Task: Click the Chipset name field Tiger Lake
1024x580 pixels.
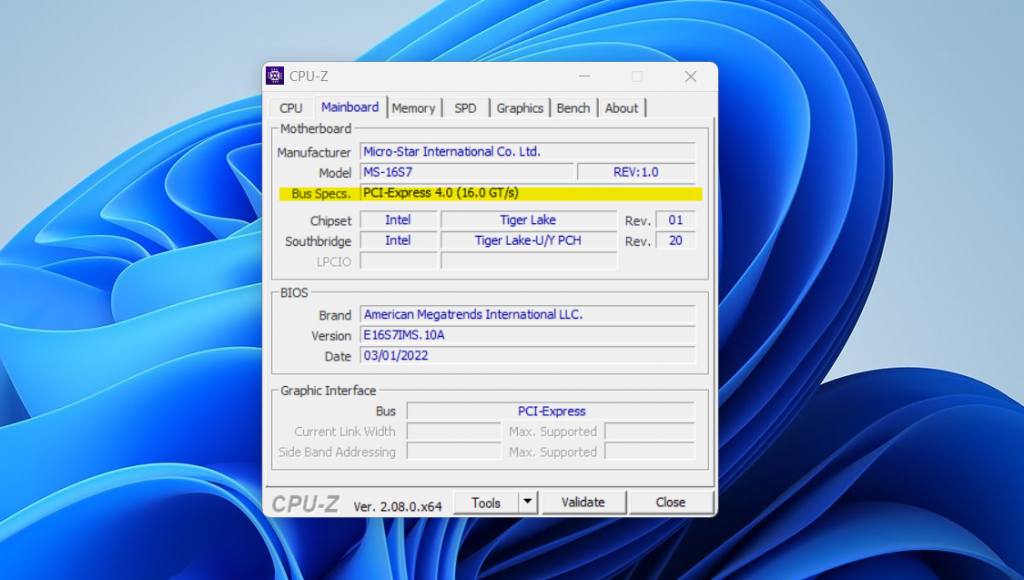Action: (x=528, y=220)
